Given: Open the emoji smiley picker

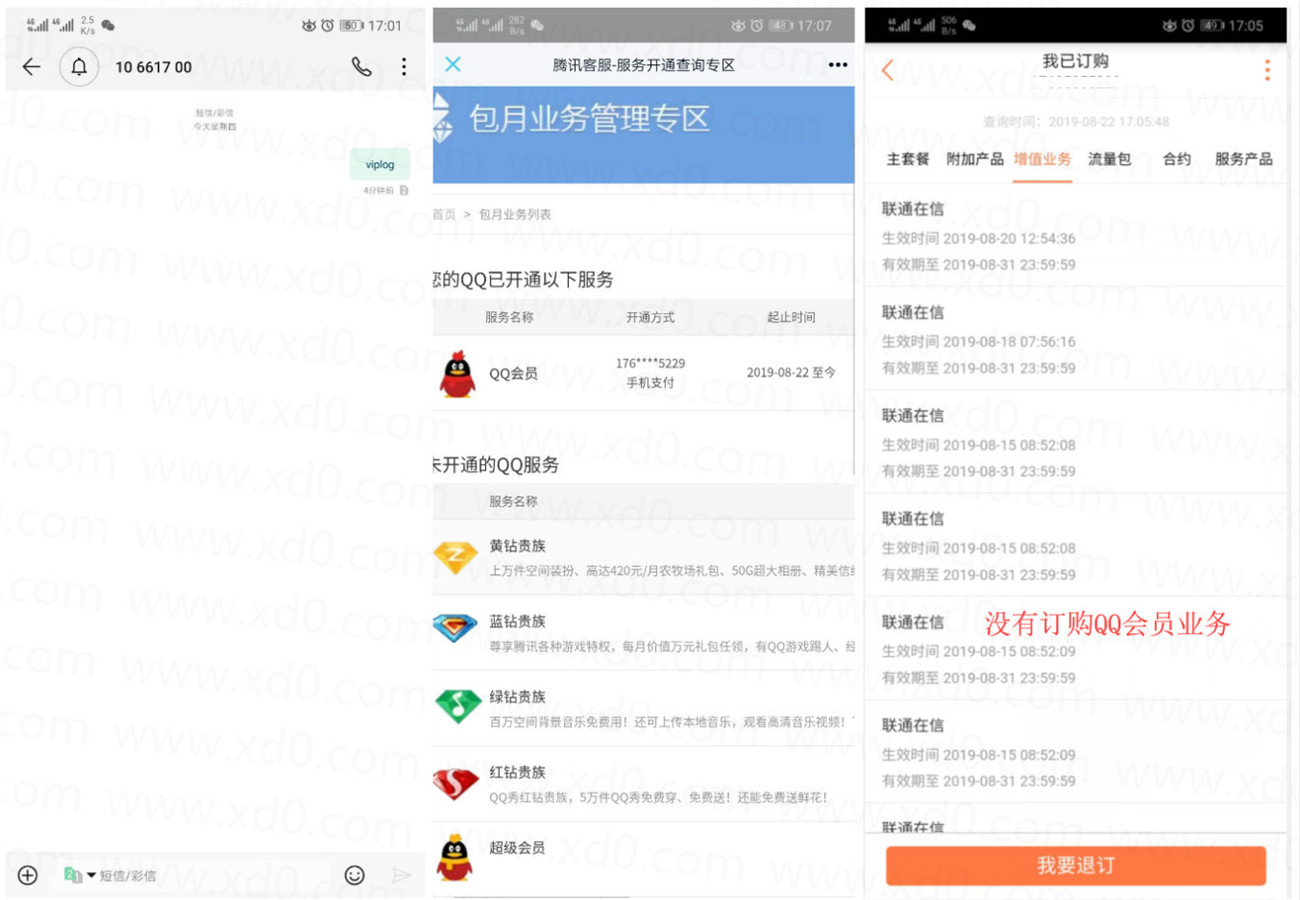Looking at the screenshot, I should pos(354,875).
